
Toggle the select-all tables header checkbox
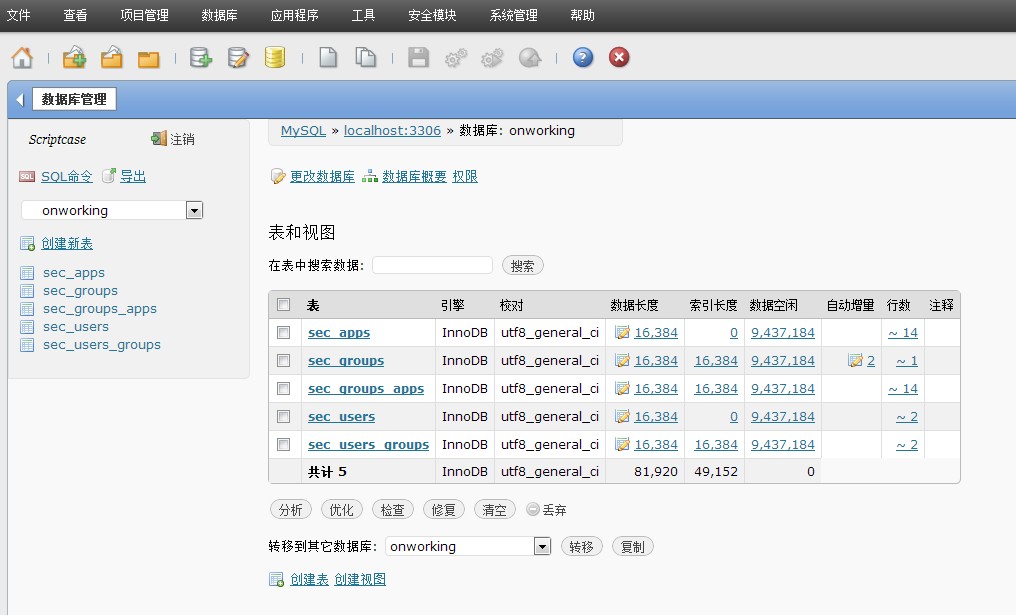[x=283, y=305]
